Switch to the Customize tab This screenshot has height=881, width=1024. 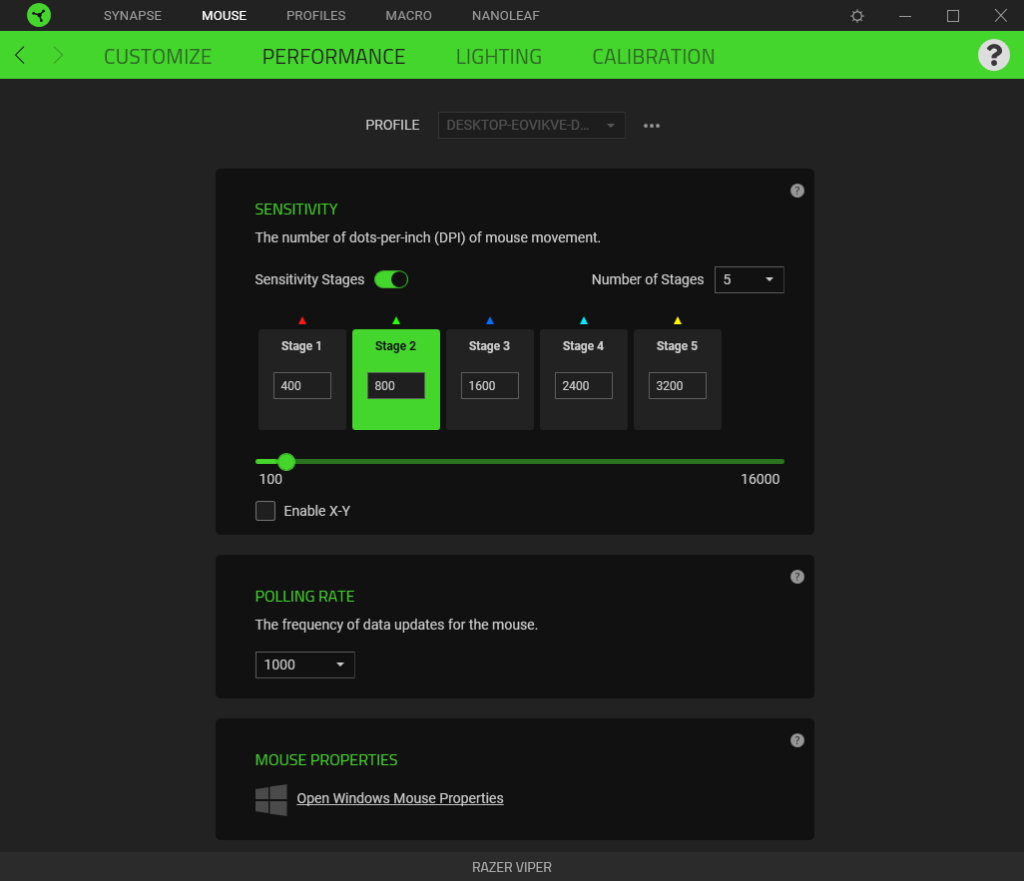158,57
